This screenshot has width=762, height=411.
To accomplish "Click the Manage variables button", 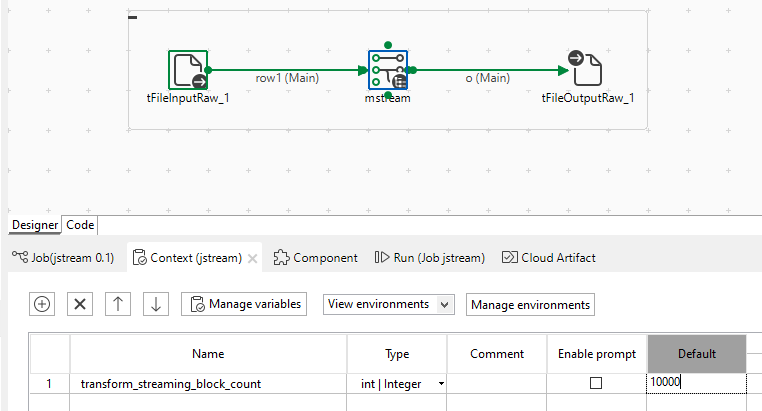I will click(244, 304).
